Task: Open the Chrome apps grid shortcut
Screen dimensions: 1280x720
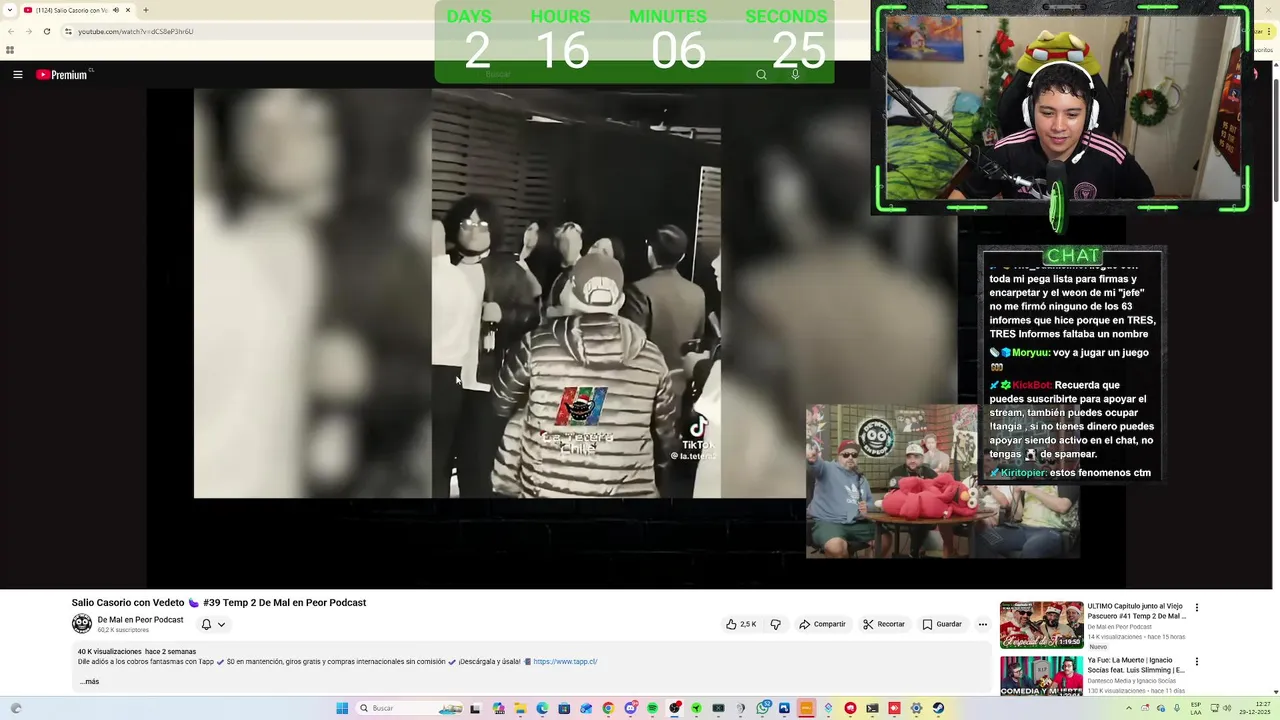Action: point(10,50)
